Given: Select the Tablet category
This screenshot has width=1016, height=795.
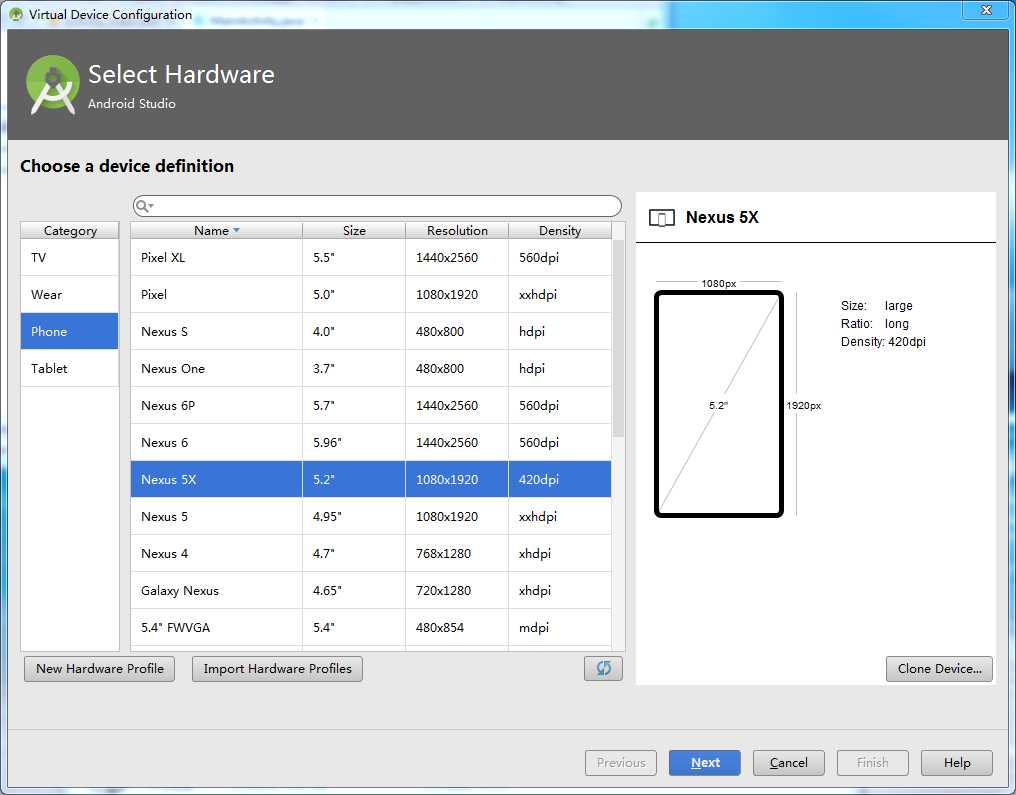Looking at the screenshot, I should pos(69,368).
